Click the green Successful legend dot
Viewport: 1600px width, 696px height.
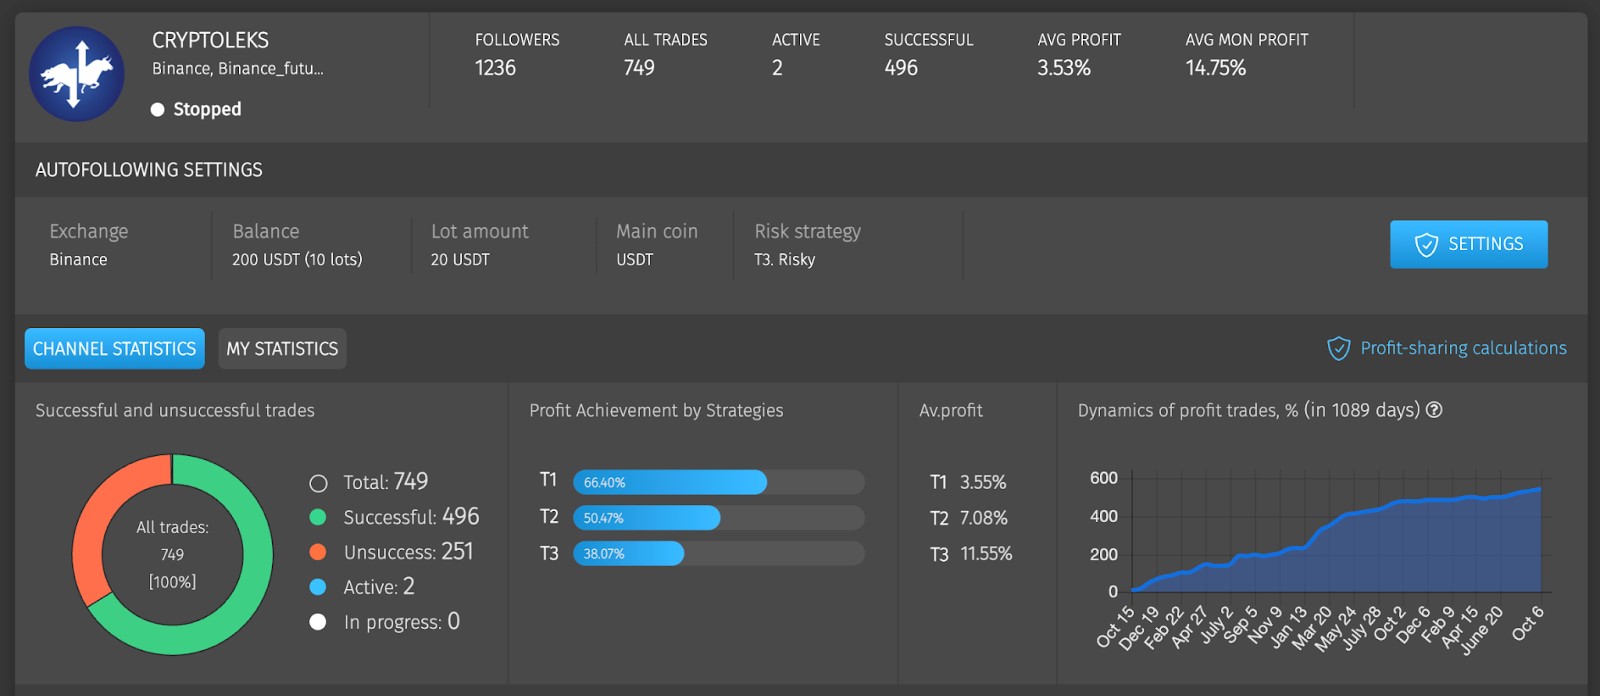[x=318, y=517]
